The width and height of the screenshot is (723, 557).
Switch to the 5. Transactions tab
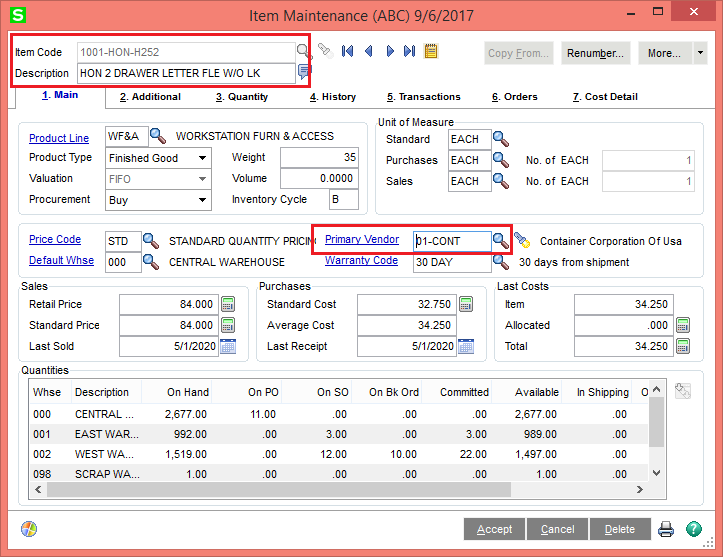click(x=423, y=97)
